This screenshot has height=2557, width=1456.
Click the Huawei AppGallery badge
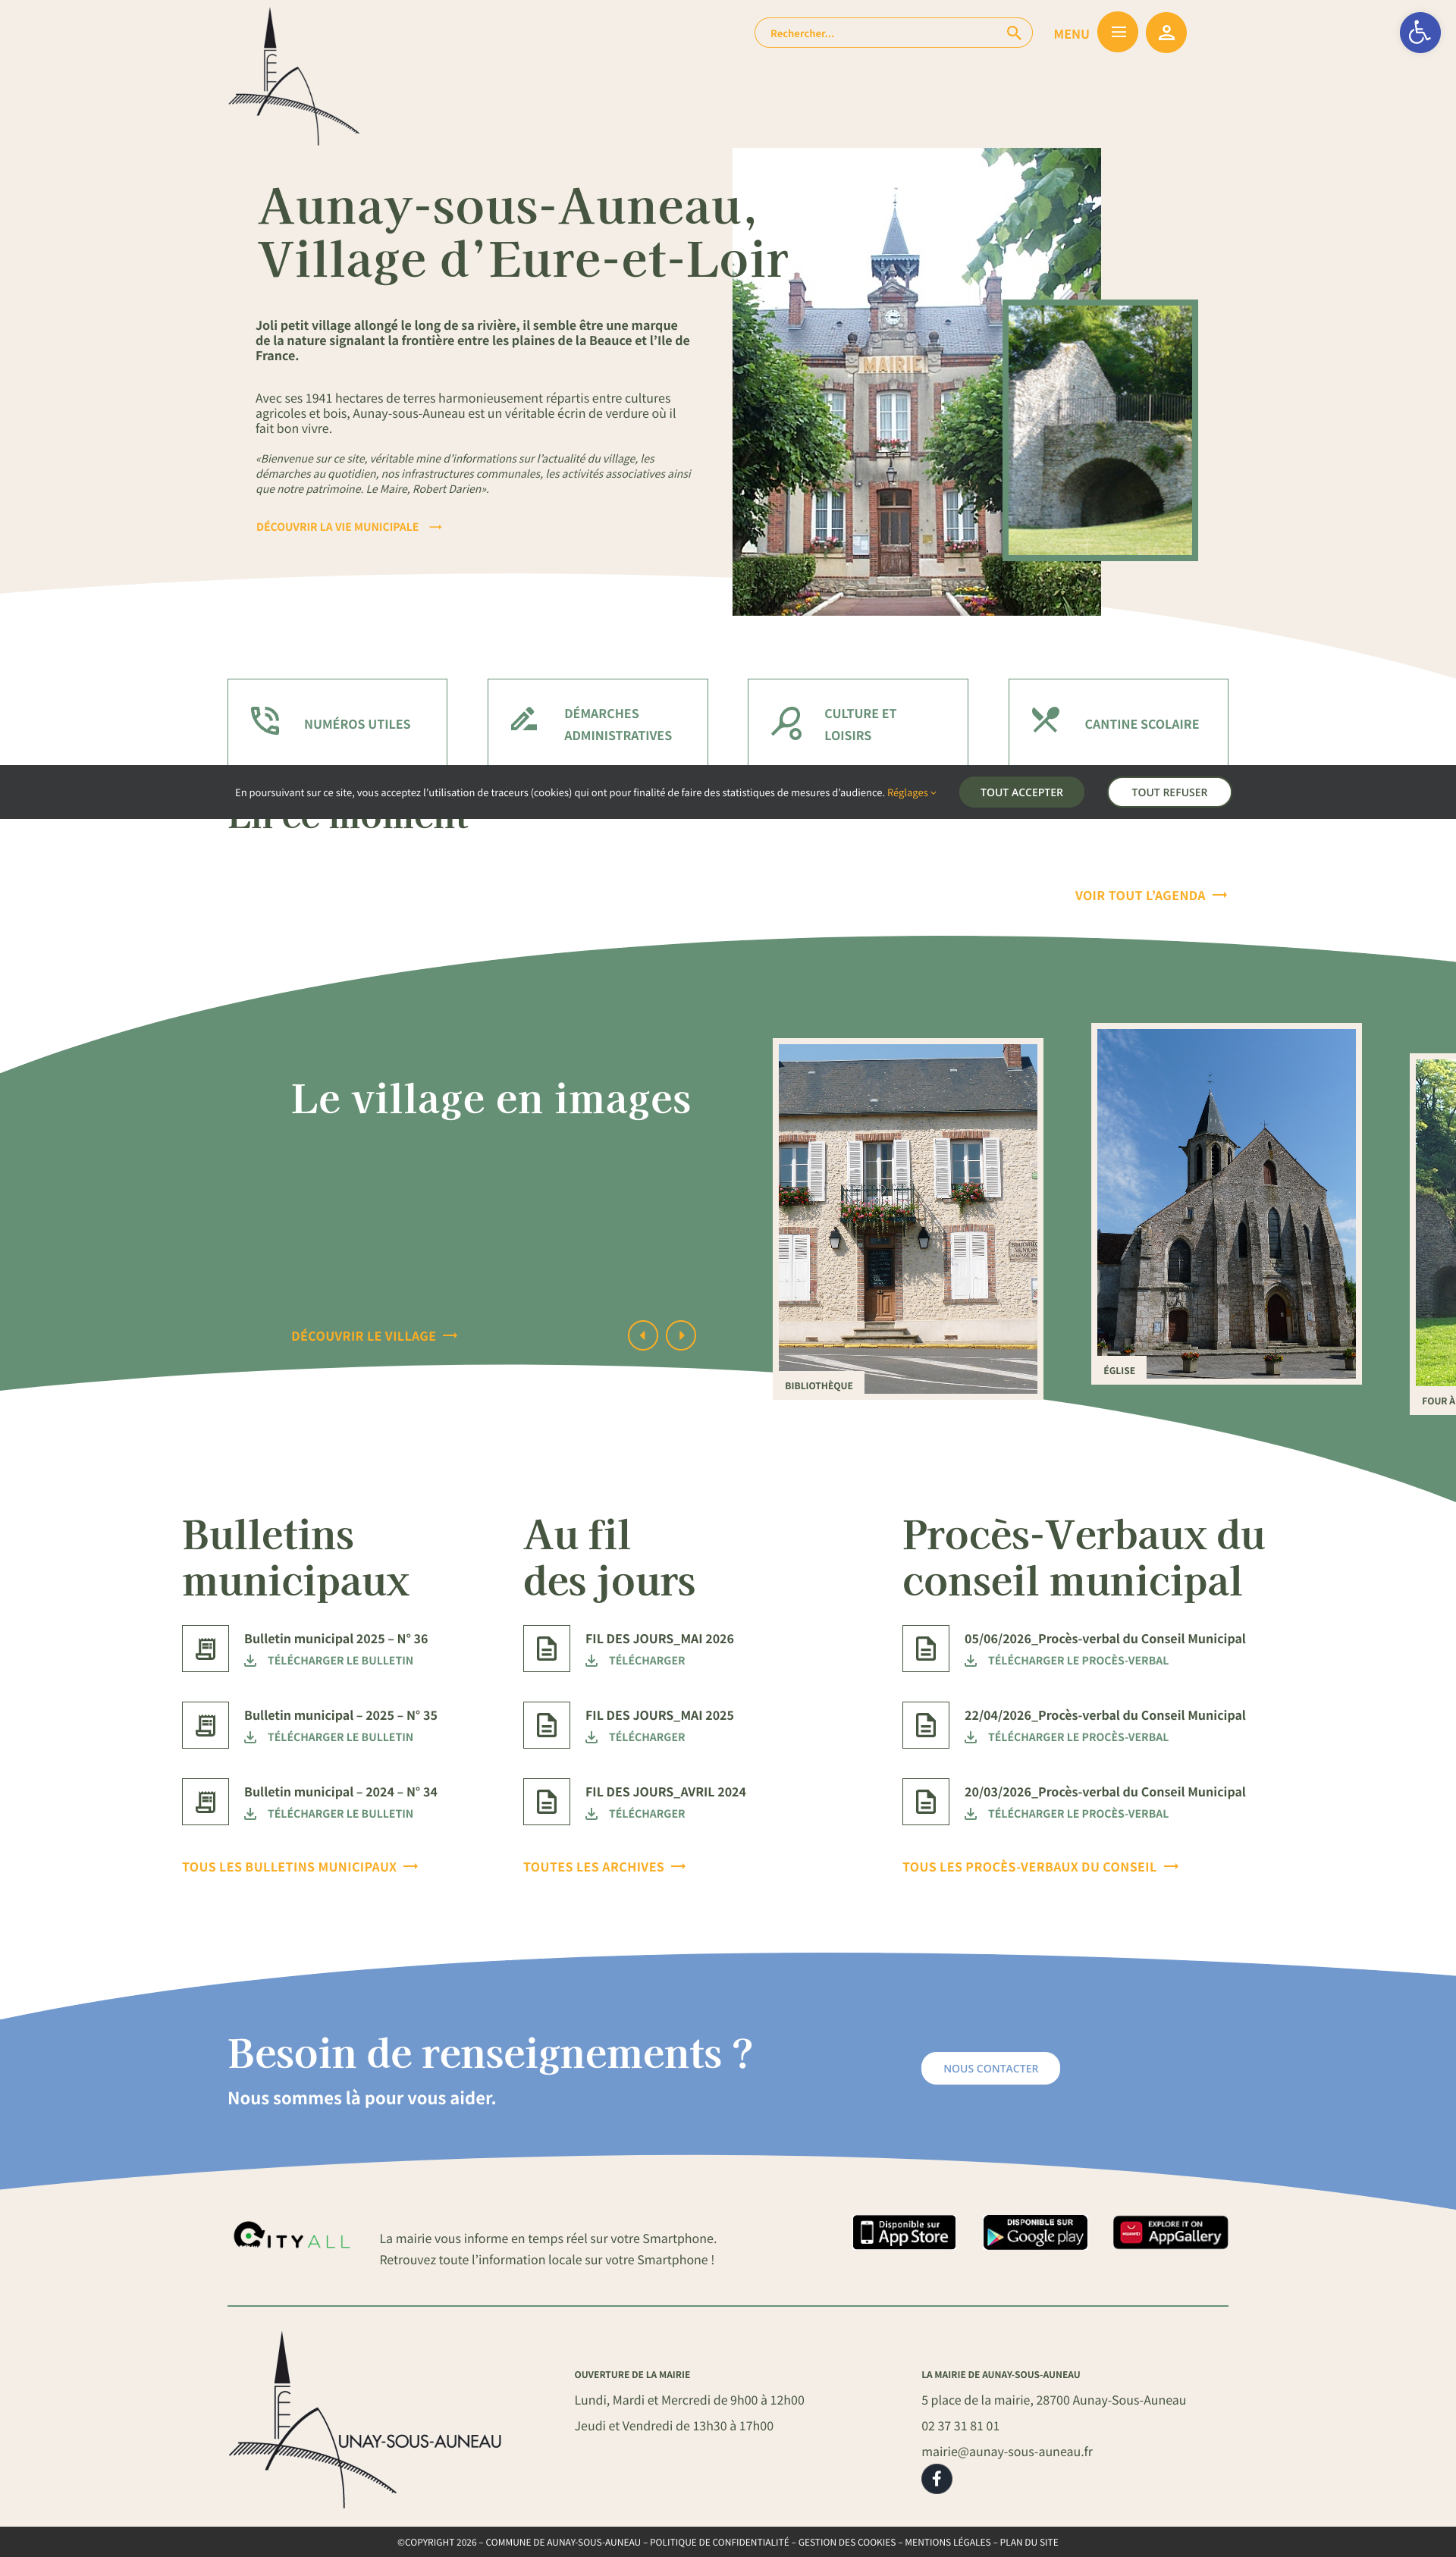[x=1170, y=2232]
